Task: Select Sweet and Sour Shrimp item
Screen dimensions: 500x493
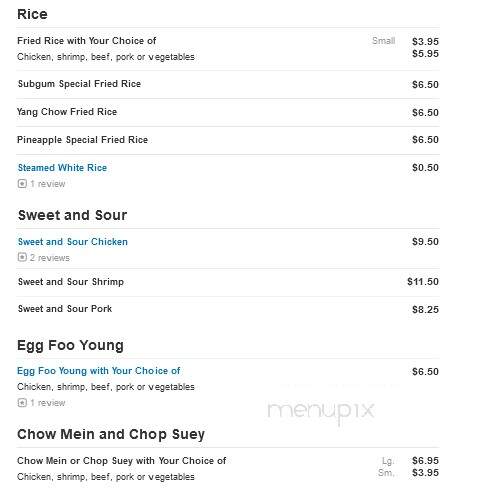Action: pos(71,282)
